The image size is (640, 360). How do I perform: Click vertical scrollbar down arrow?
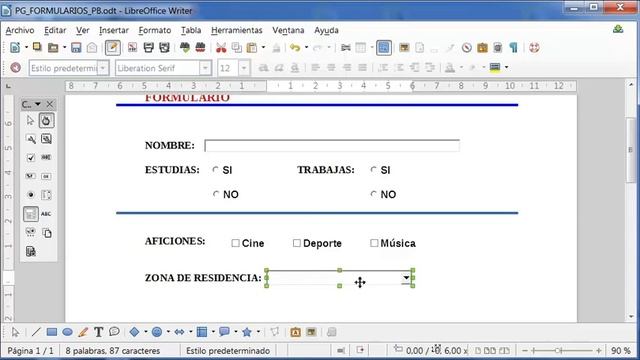(x=631, y=316)
